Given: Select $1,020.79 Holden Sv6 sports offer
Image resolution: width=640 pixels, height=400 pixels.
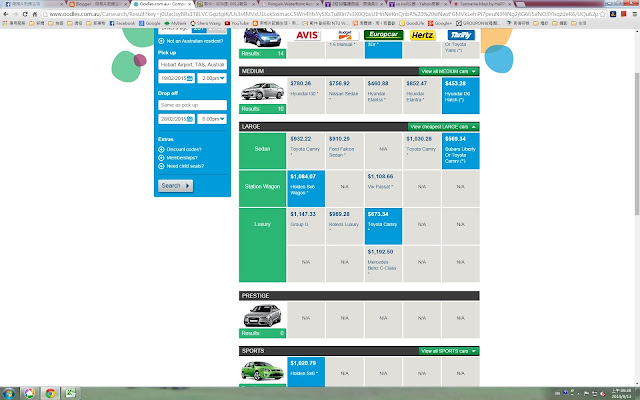Looking at the screenshot, I should tap(306, 372).
